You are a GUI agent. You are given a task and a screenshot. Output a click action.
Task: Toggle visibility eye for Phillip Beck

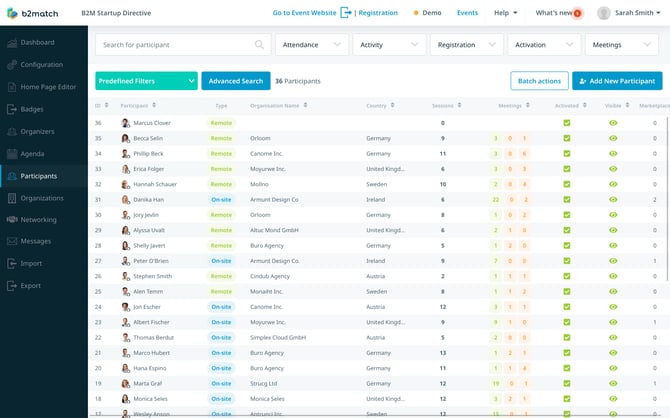(613, 154)
